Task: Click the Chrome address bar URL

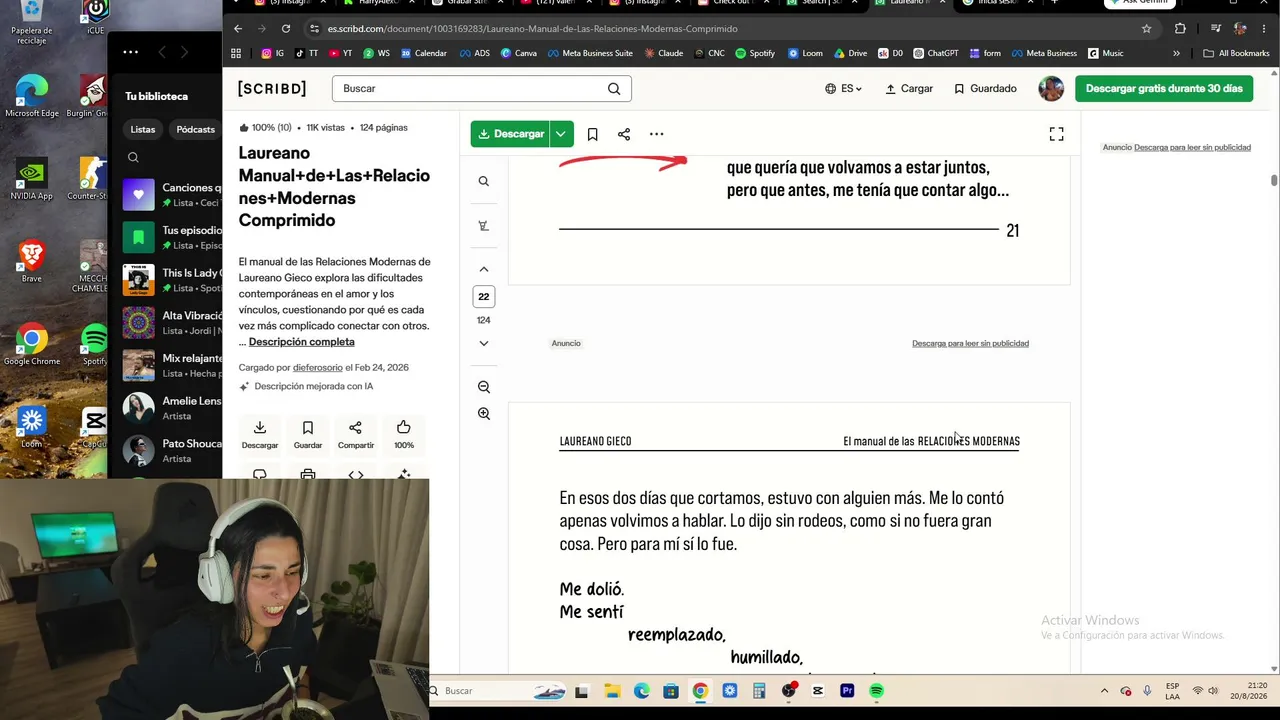Action: pos(532,29)
